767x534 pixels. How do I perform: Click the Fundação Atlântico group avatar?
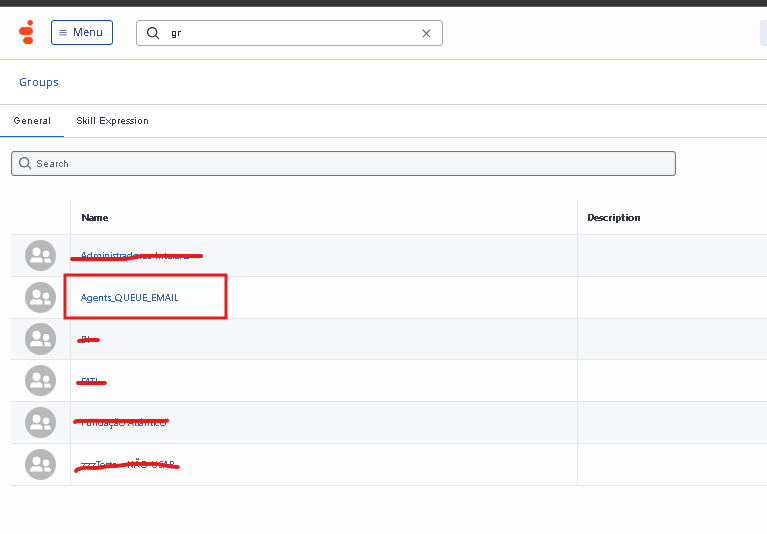(40, 422)
